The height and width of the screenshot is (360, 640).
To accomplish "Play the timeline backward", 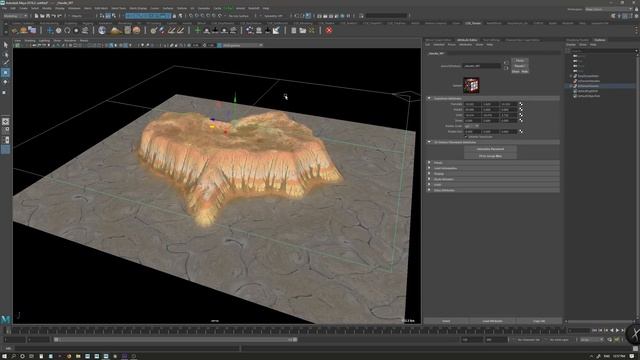I will coord(612,330).
